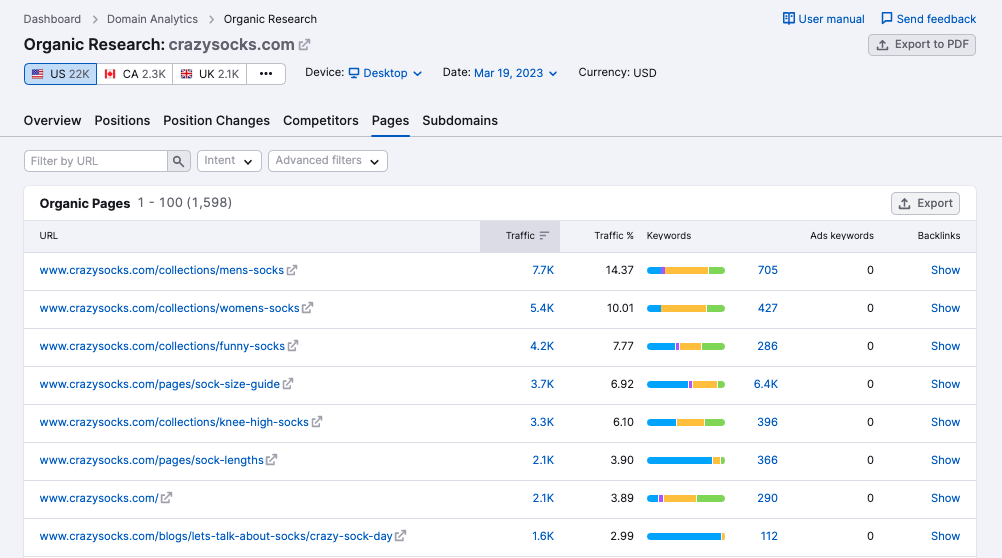This screenshot has height=558, width=1002.
Task: Select the UK 2.1K database
Action: coord(210,74)
